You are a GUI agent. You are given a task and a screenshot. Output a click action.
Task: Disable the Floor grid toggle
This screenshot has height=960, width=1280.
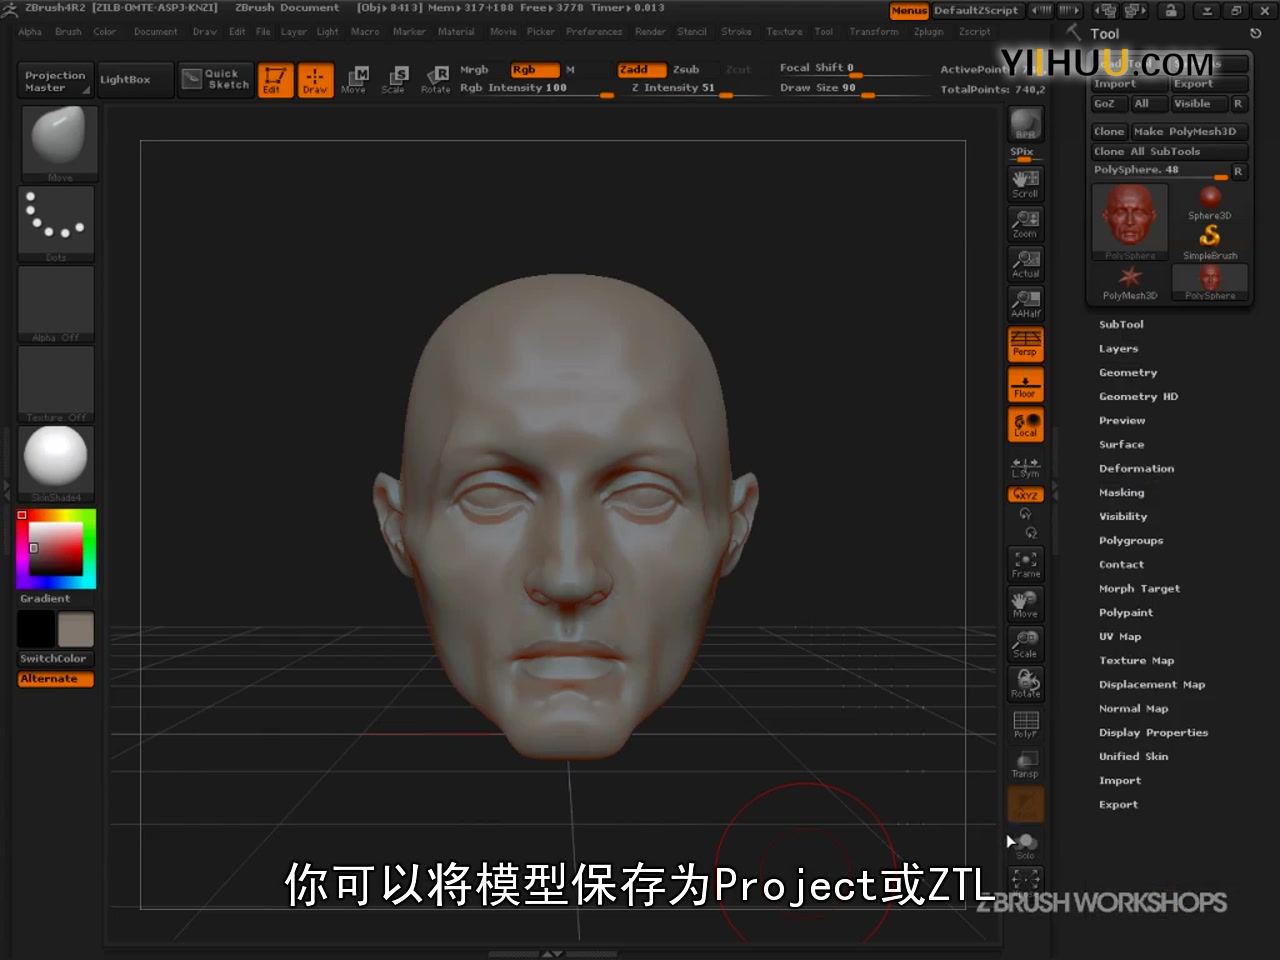[x=1025, y=383]
